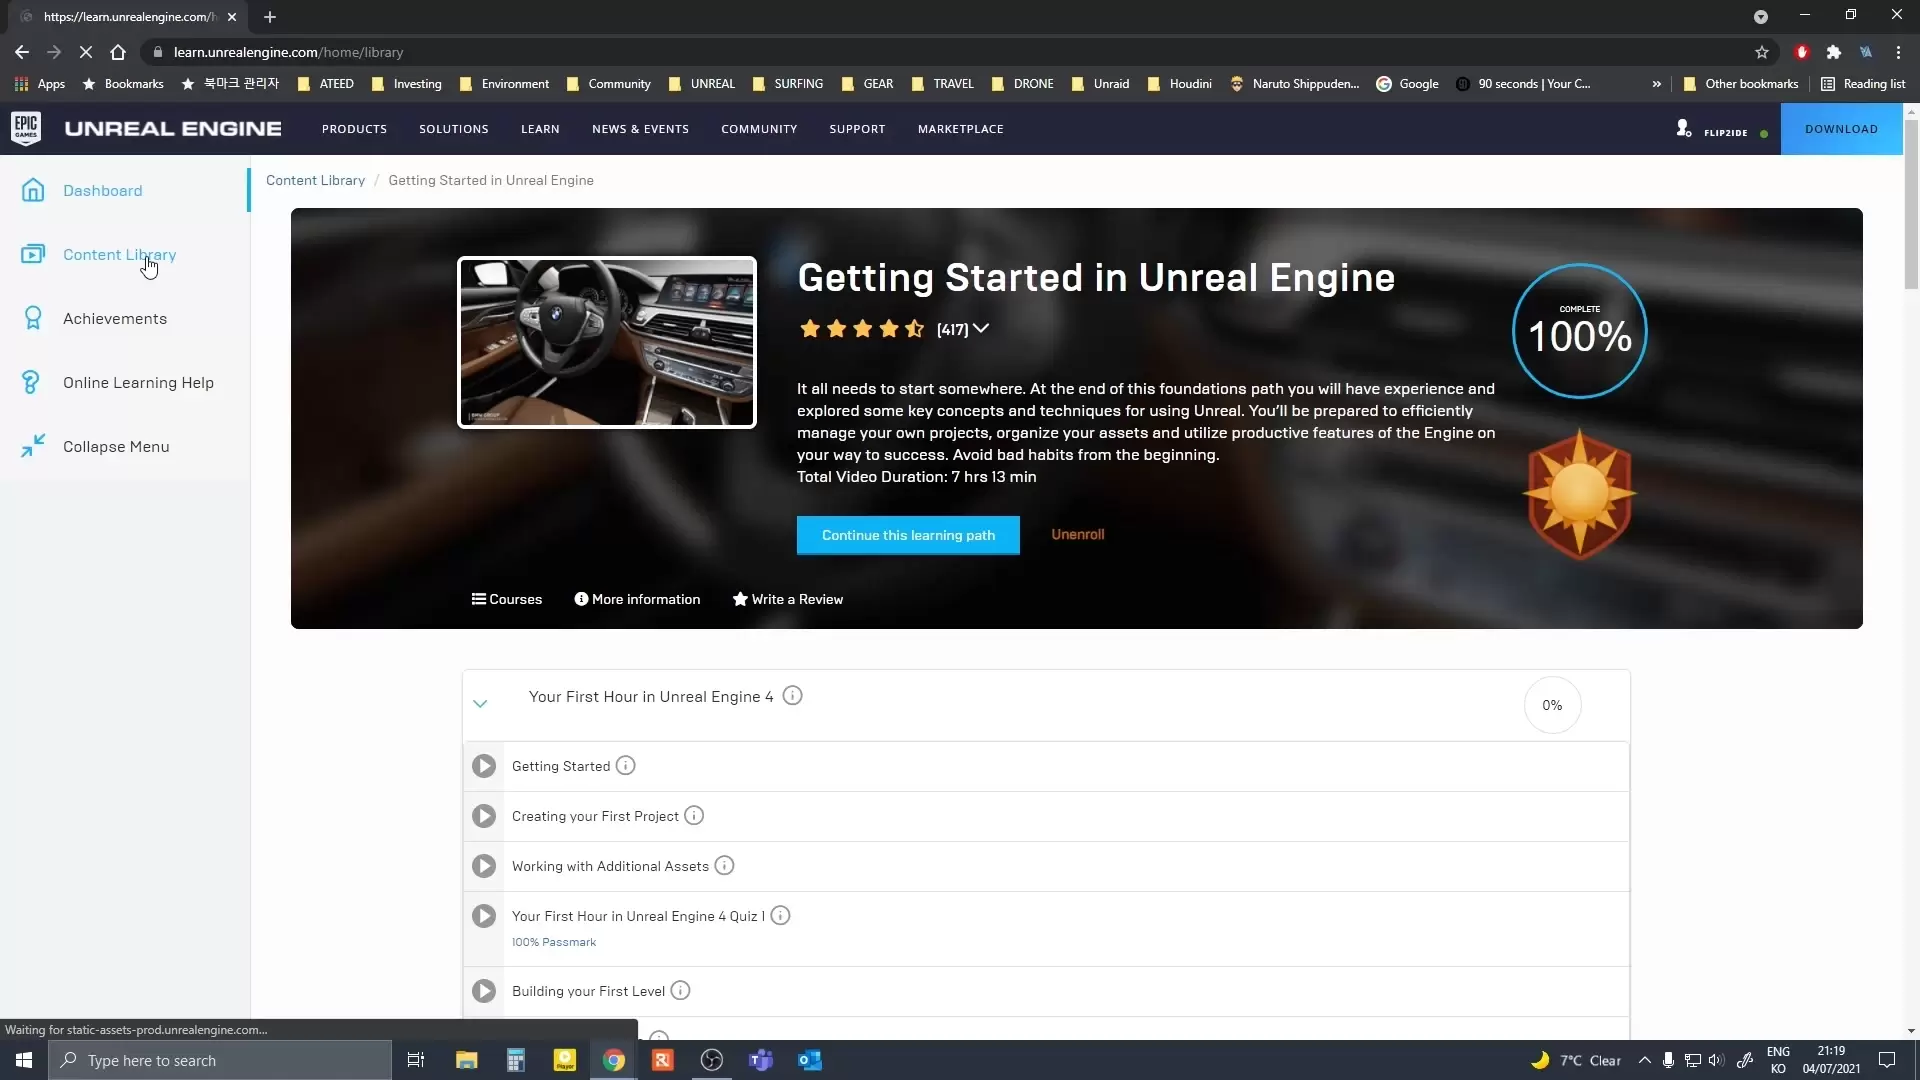Open the LEARN menu in top navigation
1920x1080 pixels.
point(540,129)
